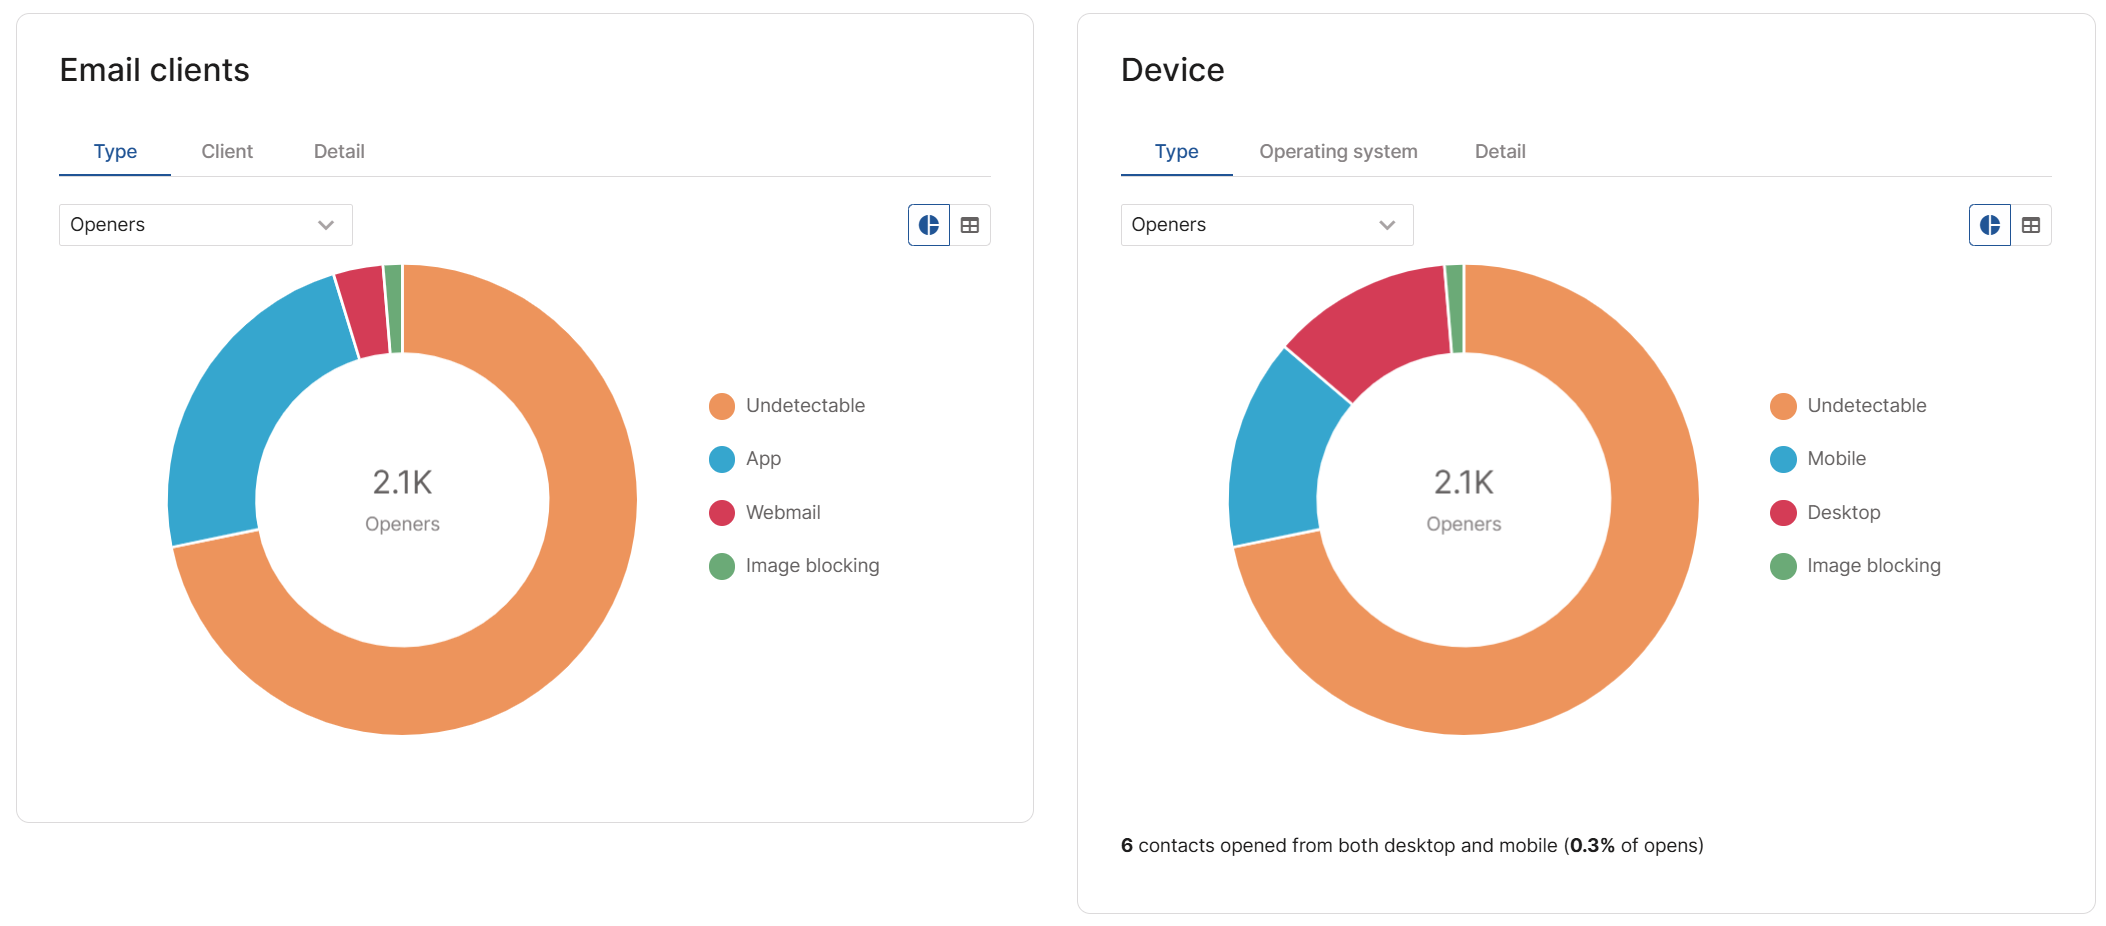Toggle Webmail legend item
The height and width of the screenshot is (926, 2106).
pos(765,513)
